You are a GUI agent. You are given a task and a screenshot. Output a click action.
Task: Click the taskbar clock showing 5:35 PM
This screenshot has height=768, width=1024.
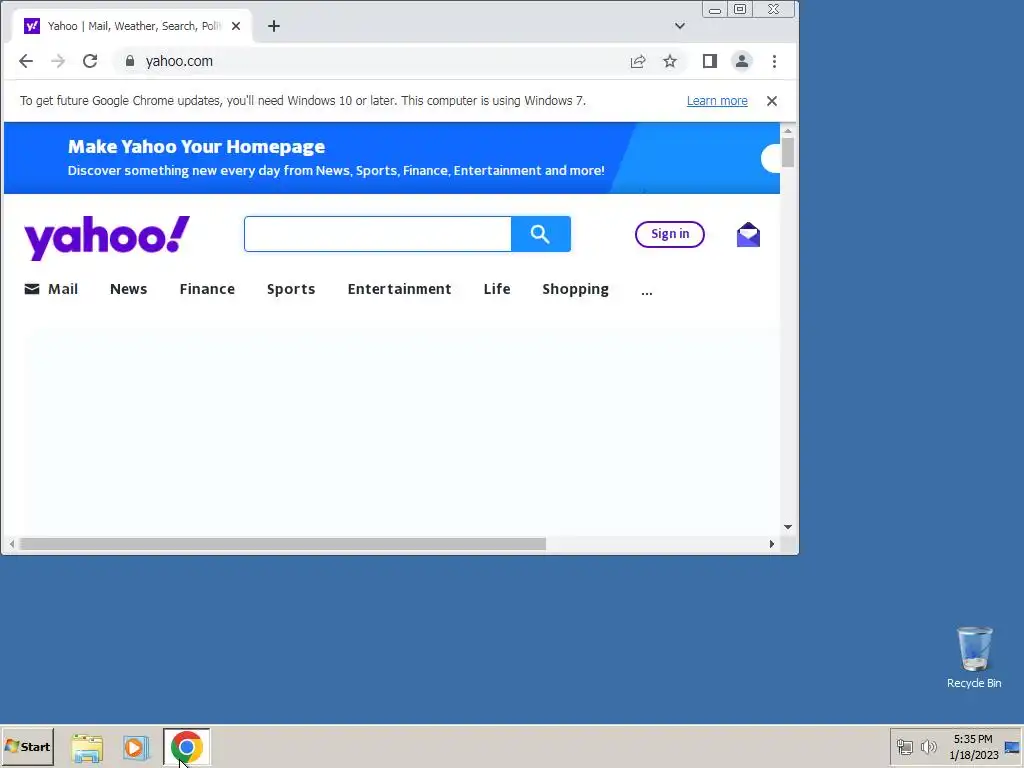[973, 746]
